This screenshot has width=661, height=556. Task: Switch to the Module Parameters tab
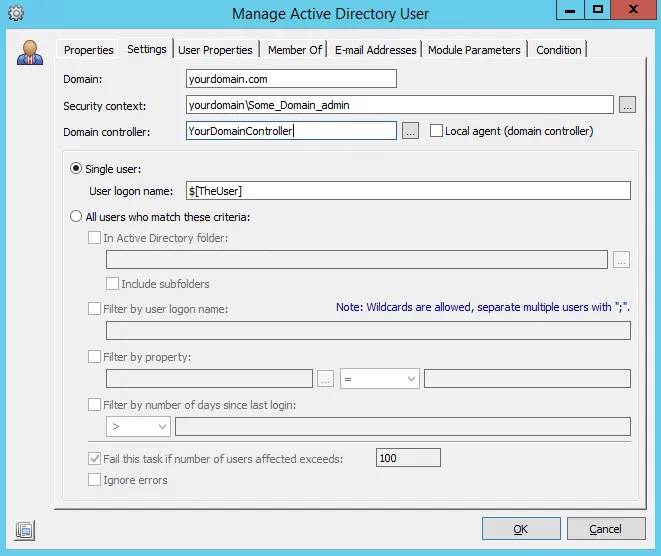coord(475,50)
